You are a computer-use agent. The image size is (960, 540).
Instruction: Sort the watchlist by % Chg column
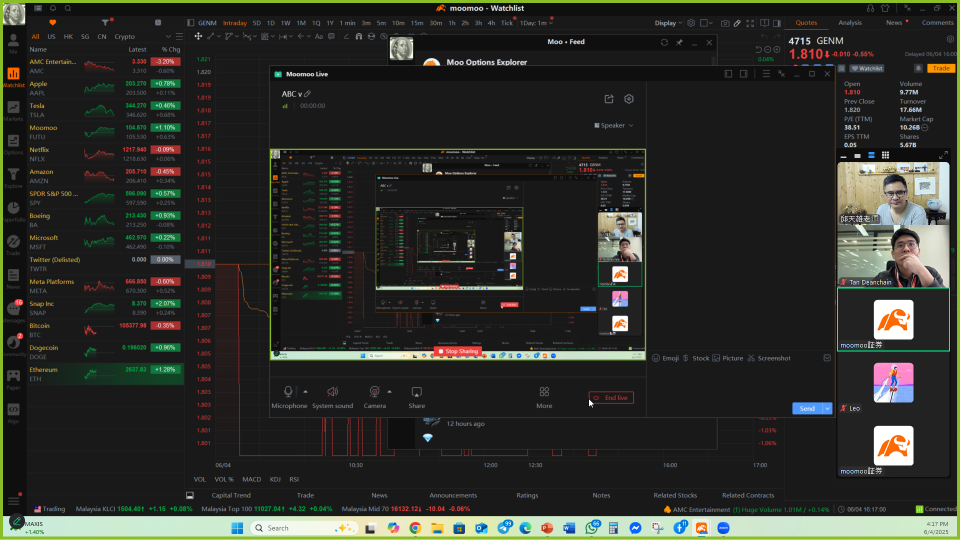[x=171, y=50]
